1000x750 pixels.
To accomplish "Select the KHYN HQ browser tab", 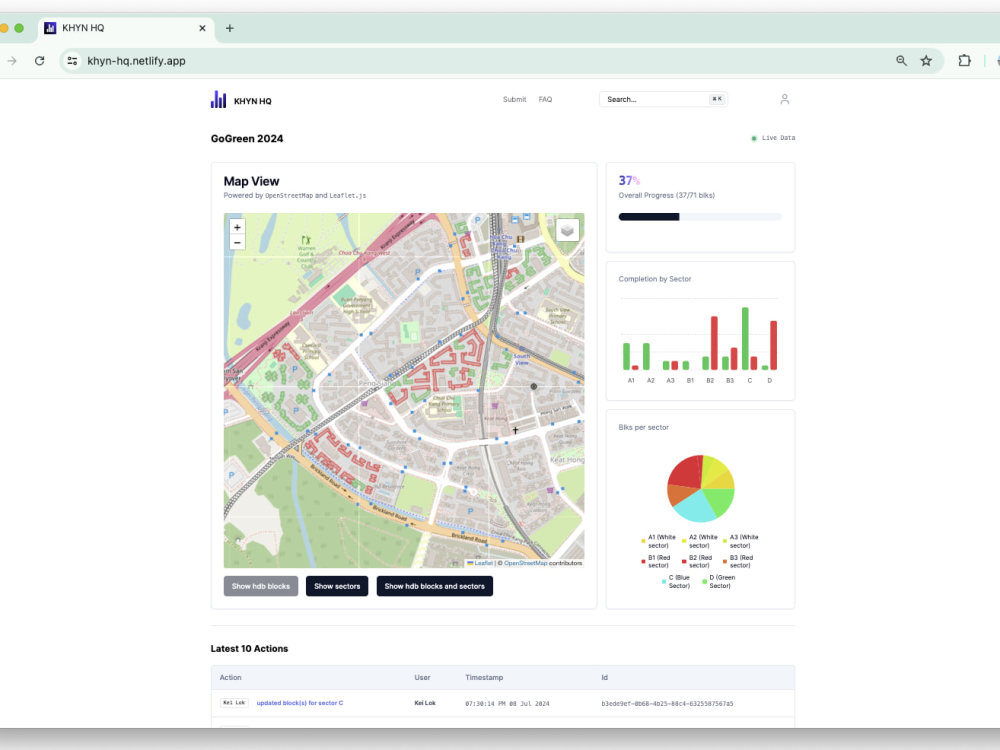I will pos(126,28).
